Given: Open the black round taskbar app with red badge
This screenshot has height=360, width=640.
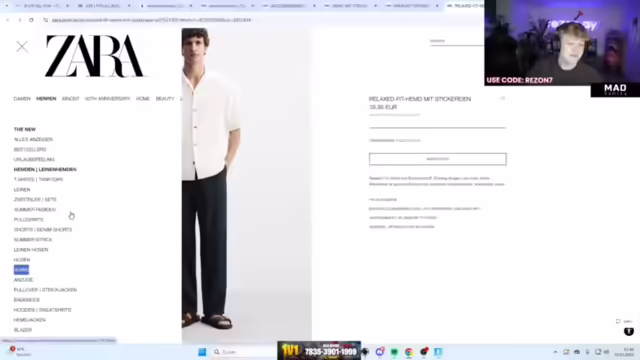Looking at the screenshot, I should coord(424,351).
